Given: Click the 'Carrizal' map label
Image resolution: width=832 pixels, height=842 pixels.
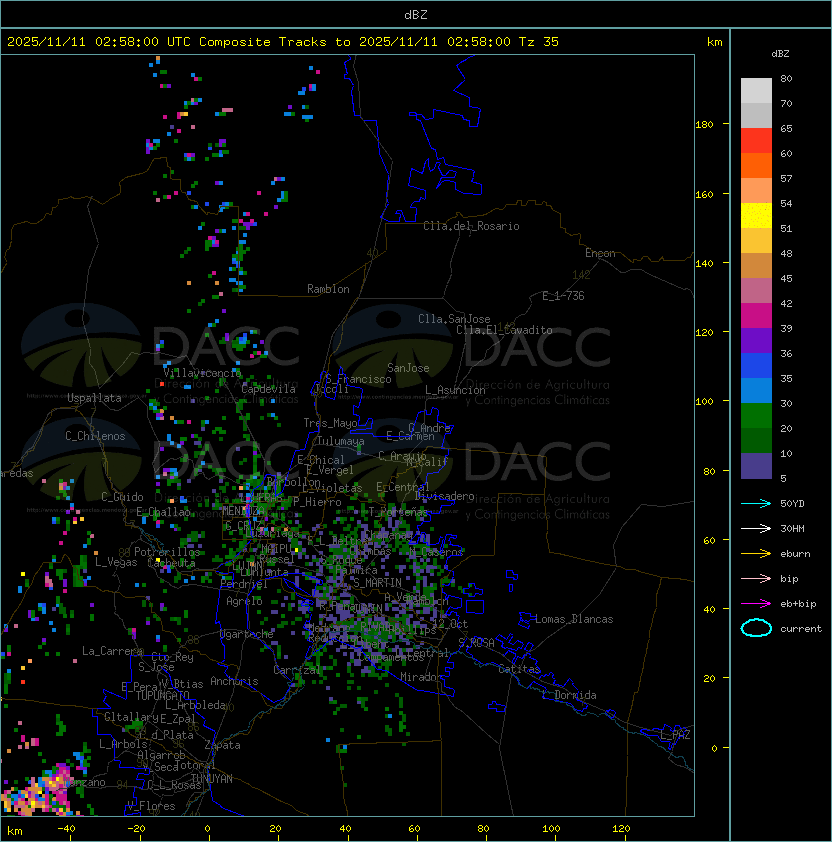Looking at the screenshot, I should point(297,670).
